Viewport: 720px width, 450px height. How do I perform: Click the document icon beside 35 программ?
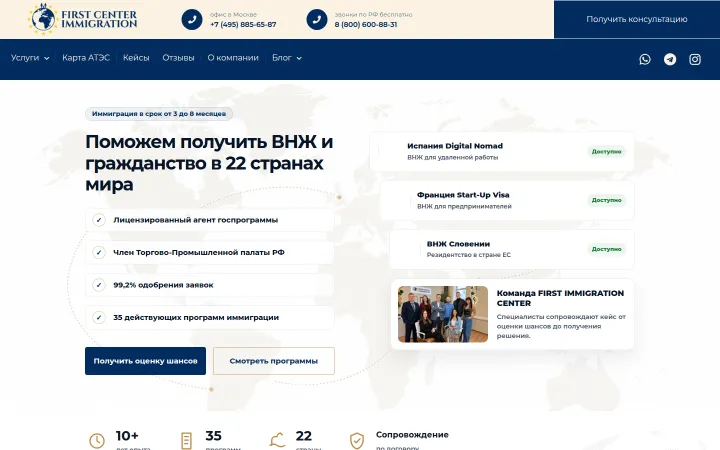click(x=186, y=441)
